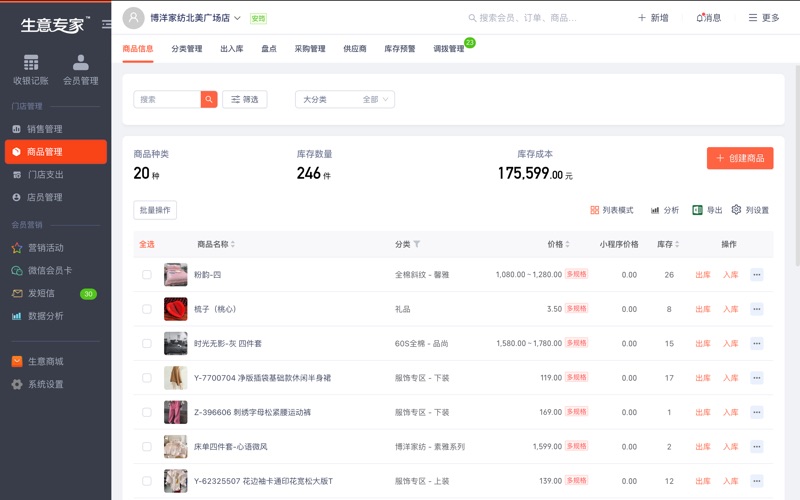Click 全选 to select all products
This screenshot has height=500, width=800.
point(147,244)
